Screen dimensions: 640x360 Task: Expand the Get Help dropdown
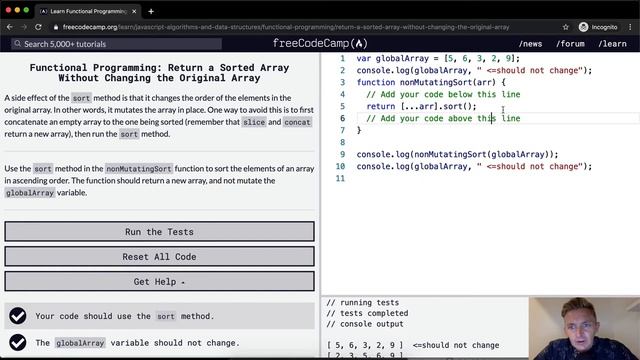click(x=160, y=281)
